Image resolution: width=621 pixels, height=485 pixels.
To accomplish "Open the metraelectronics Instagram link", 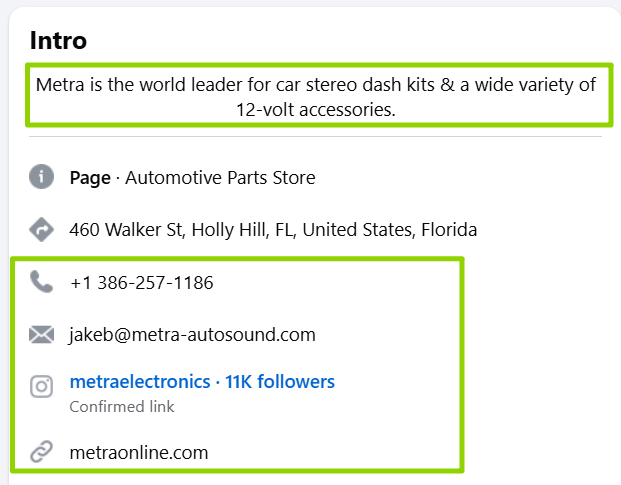I will point(139,382).
